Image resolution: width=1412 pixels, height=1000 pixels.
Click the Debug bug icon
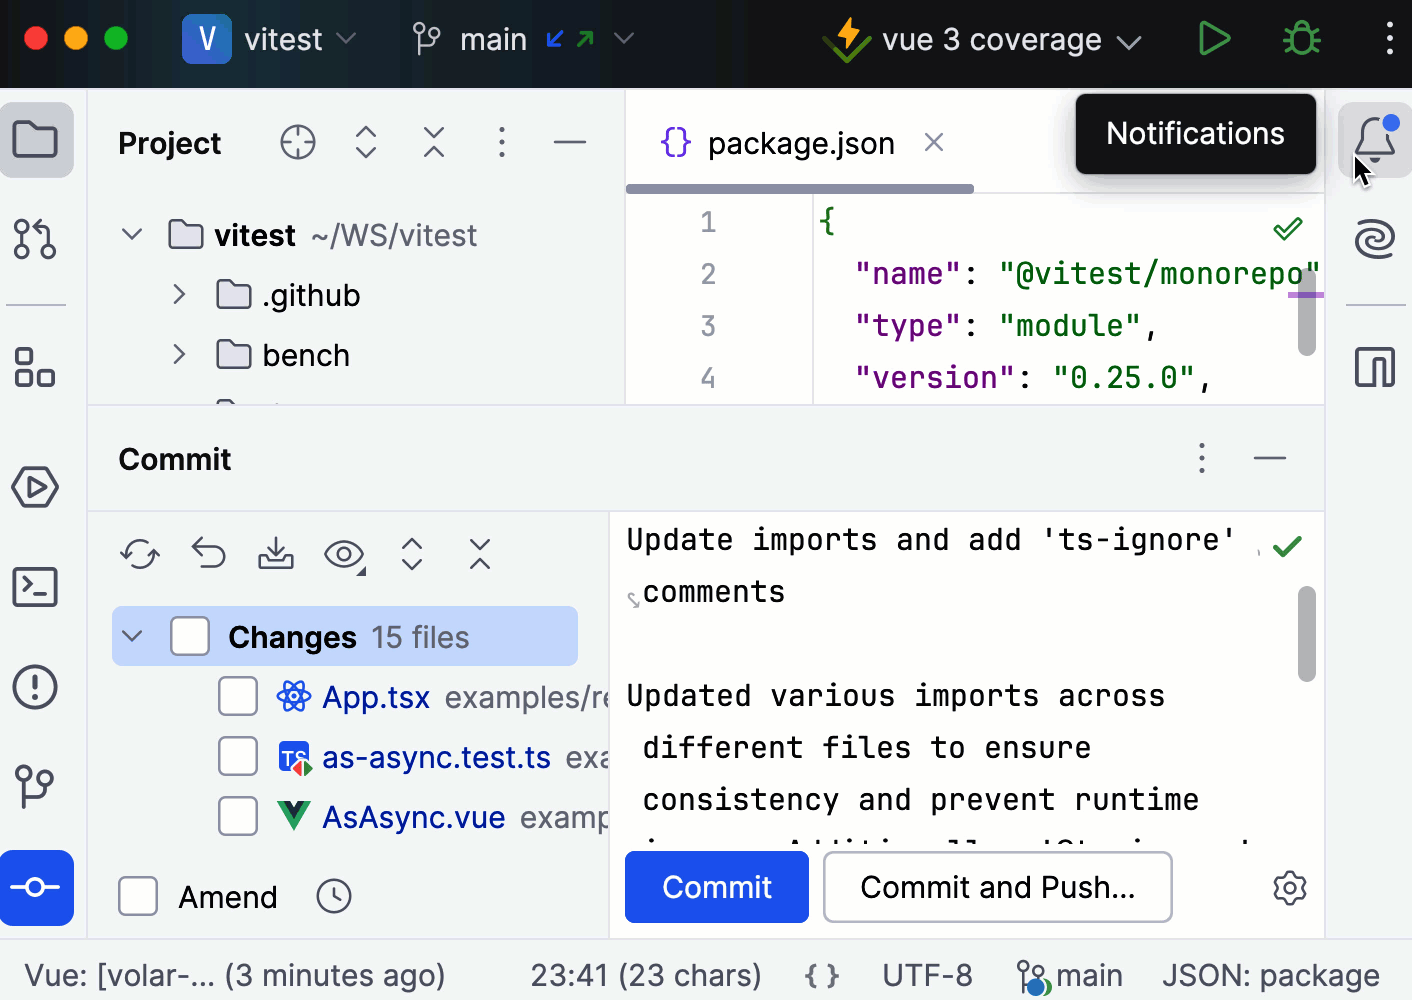(1301, 39)
